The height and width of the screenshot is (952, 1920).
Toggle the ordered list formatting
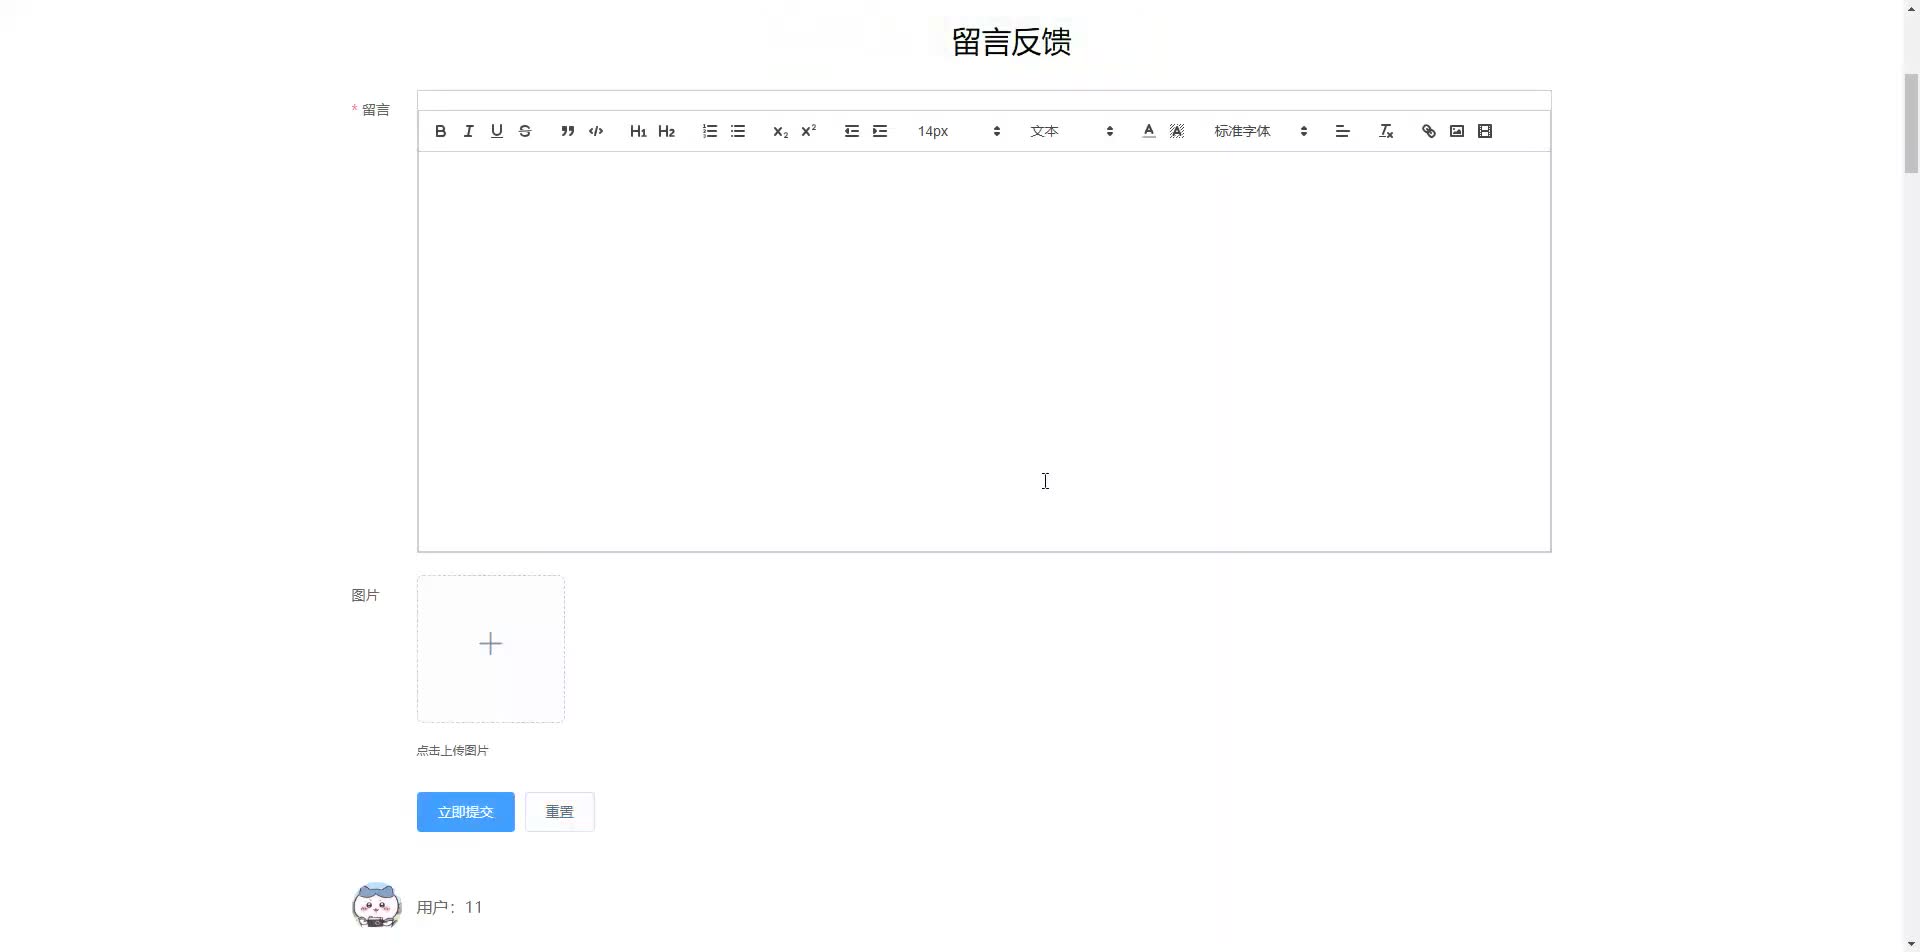(709, 130)
